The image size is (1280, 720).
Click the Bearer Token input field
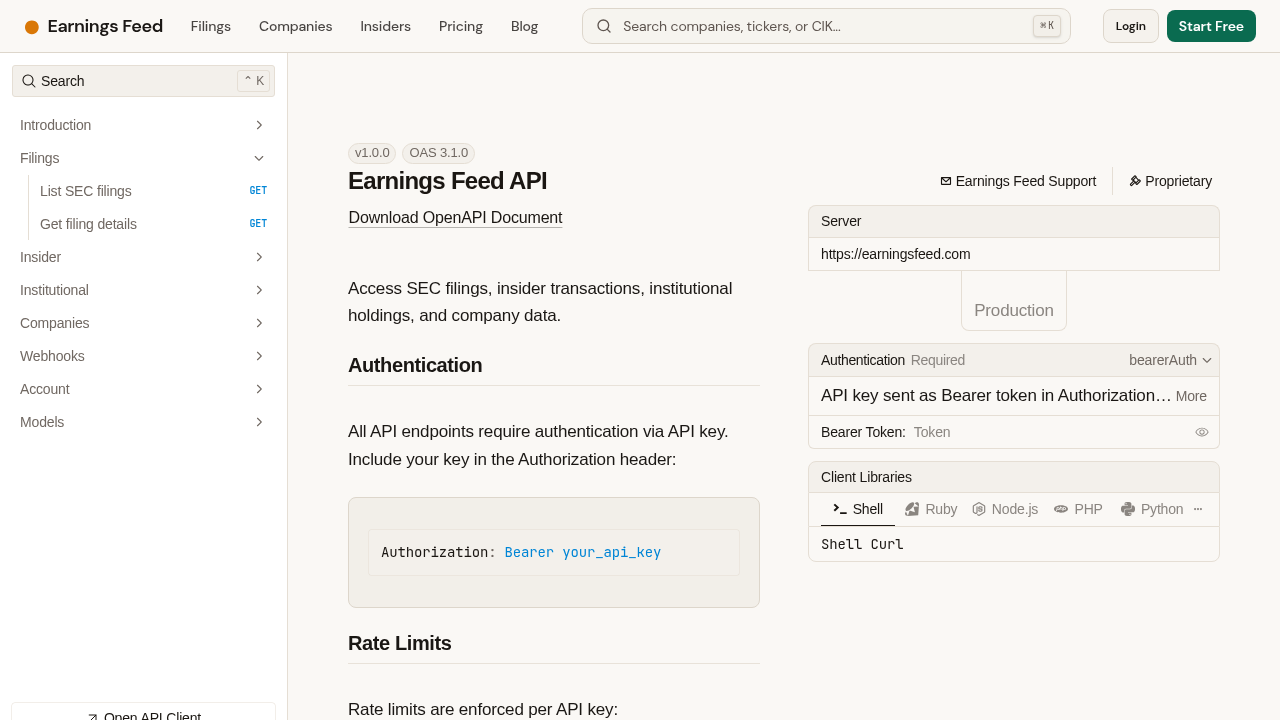tap(1050, 432)
